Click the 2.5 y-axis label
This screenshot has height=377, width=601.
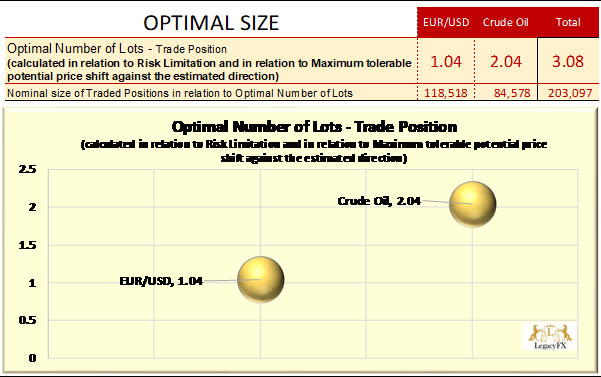28,169
